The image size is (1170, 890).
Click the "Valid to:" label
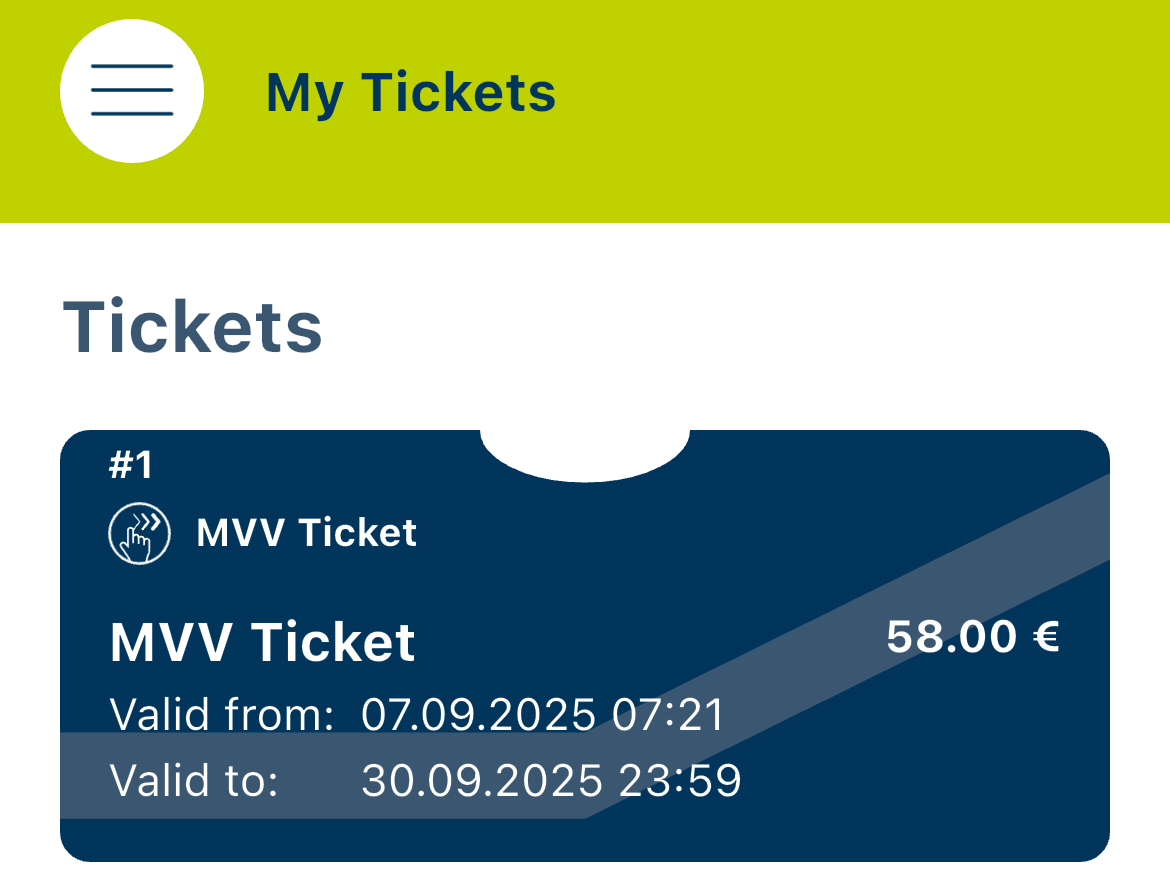tap(194, 781)
